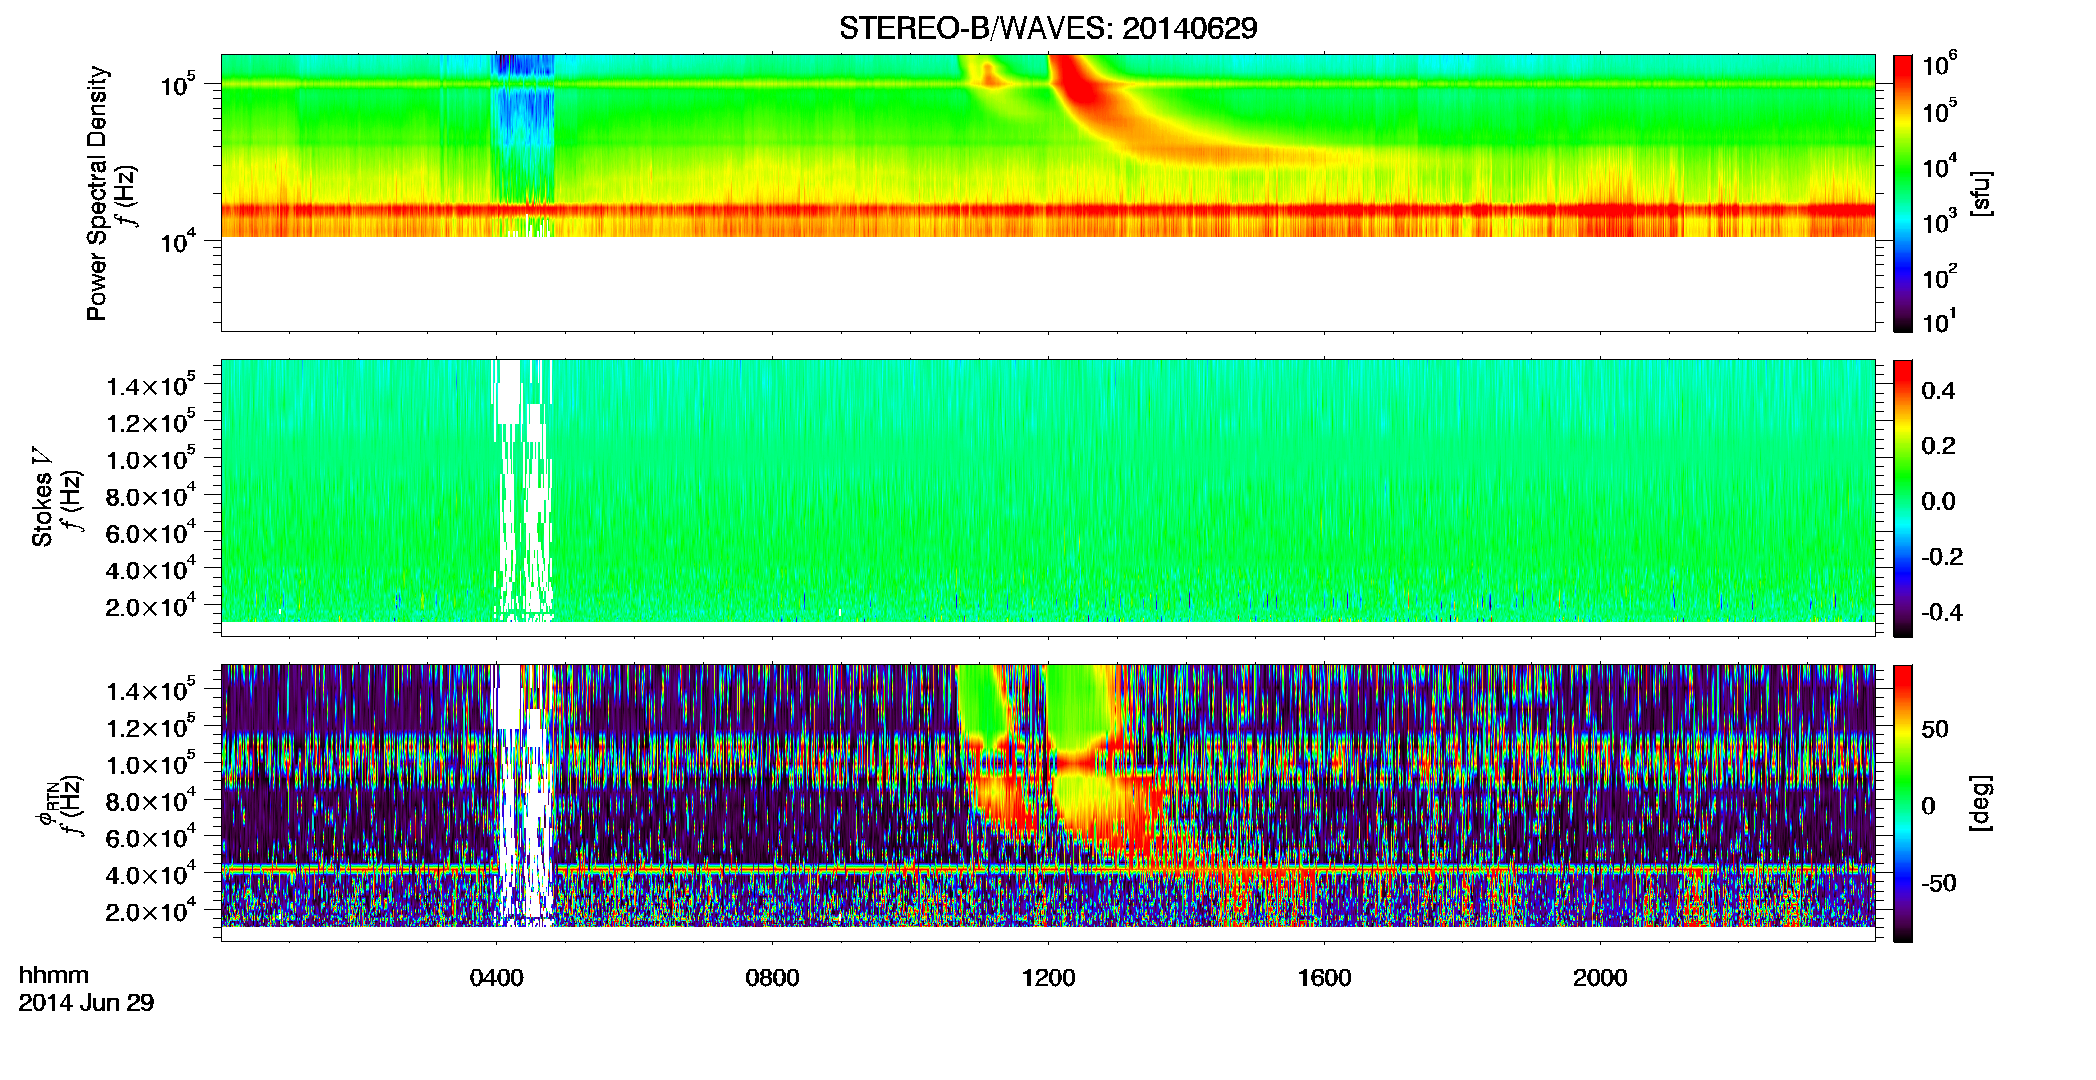Select the 1600 time tick label
Image resolution: width=2096 pixels, height=1080 pixels.
point(1324,977)
